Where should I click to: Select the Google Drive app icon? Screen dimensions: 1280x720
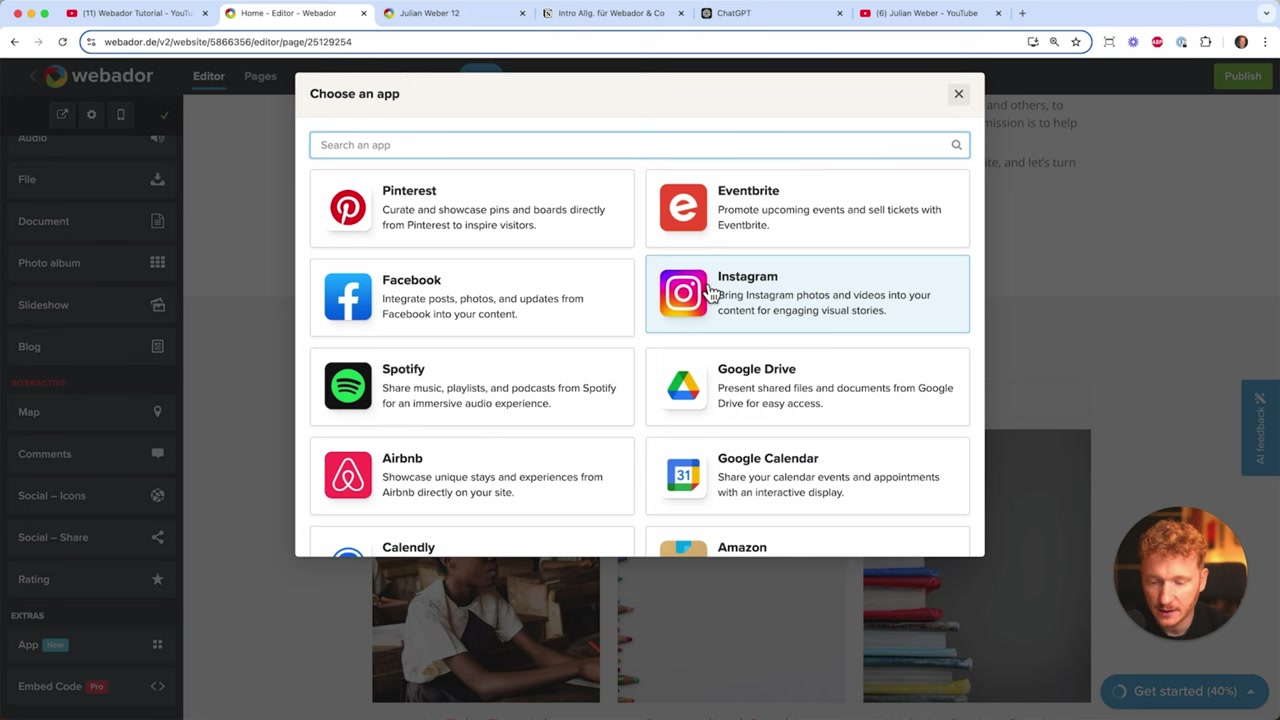(683, 386)
